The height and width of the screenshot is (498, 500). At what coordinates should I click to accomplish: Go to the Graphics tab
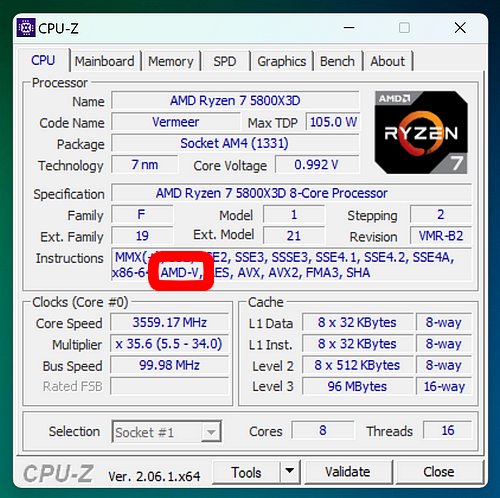tap(282, 61)
